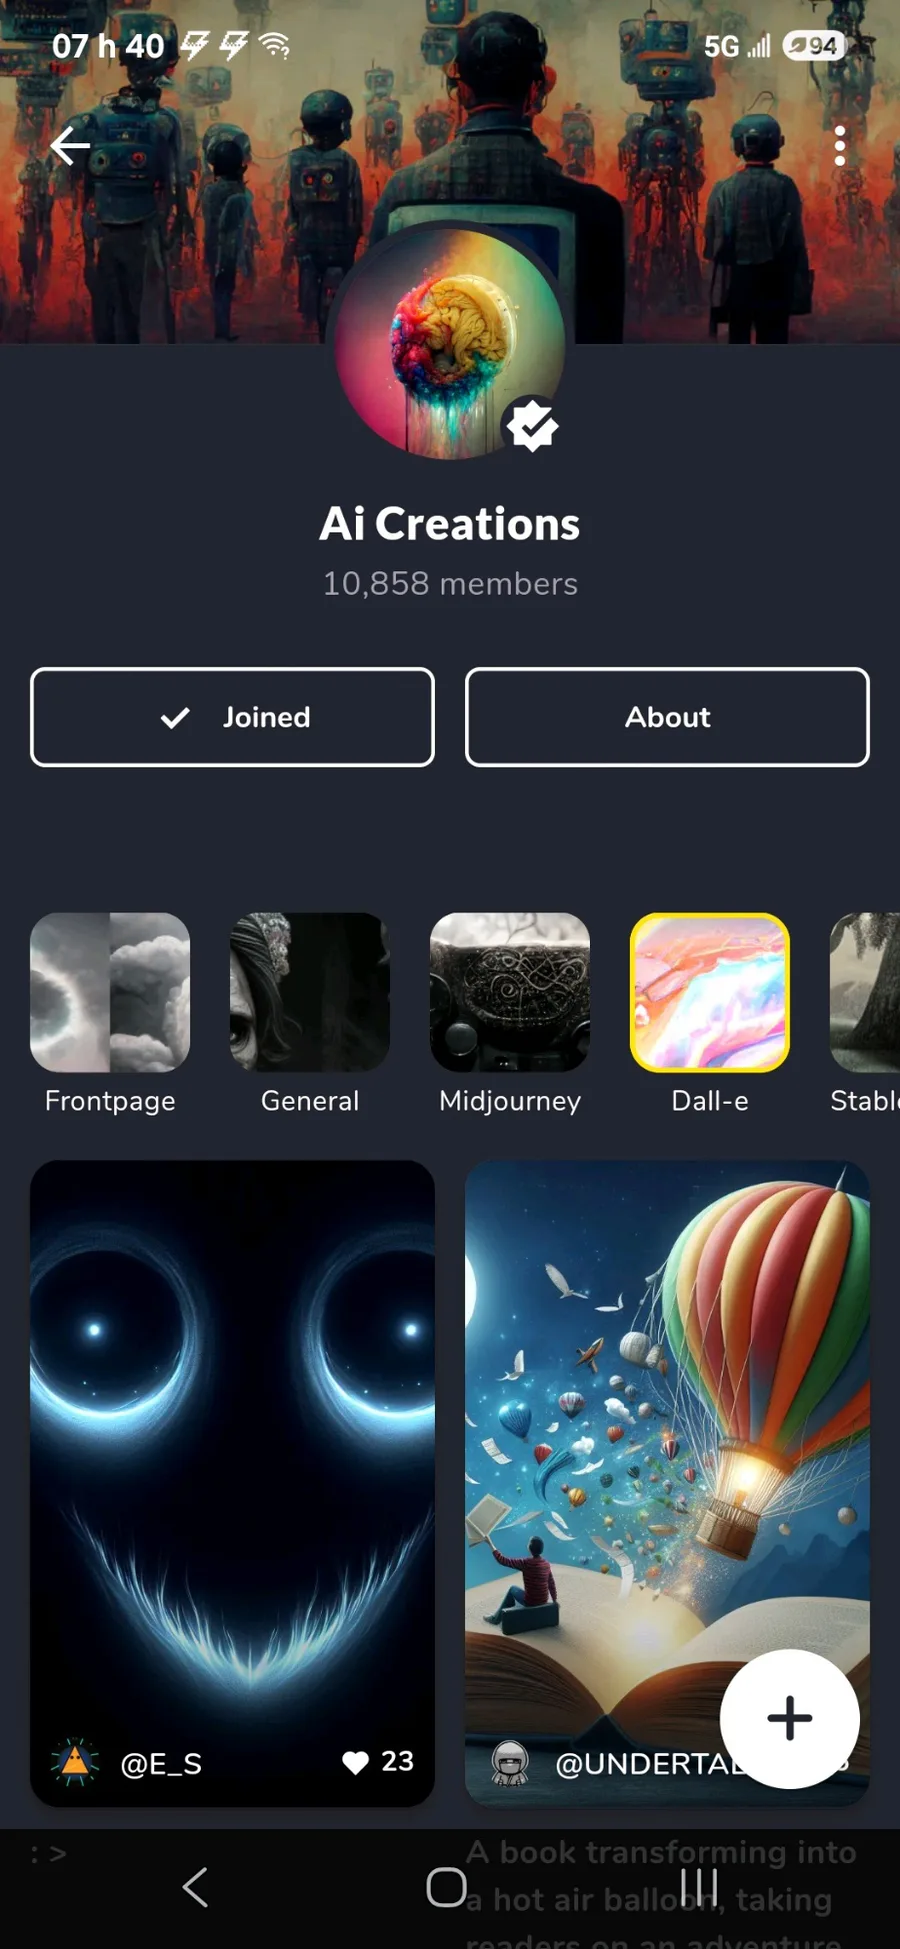Screen dimensions: 900x1949
Task: Tap the Android back navigation icon
Action: click(196, 1887)
